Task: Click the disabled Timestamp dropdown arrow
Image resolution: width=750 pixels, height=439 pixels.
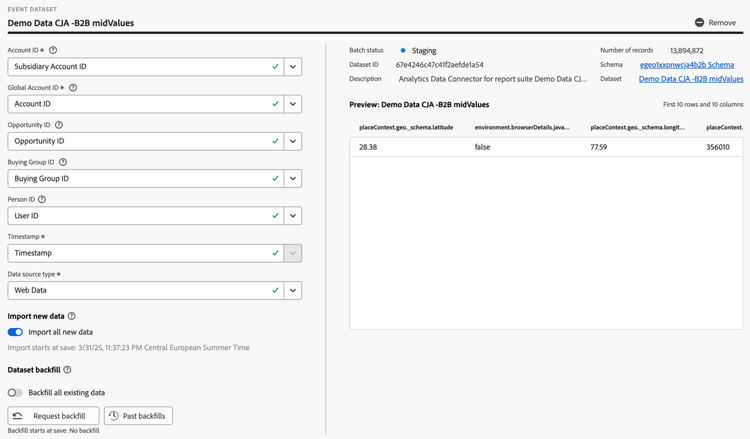Action: (293, 253)
